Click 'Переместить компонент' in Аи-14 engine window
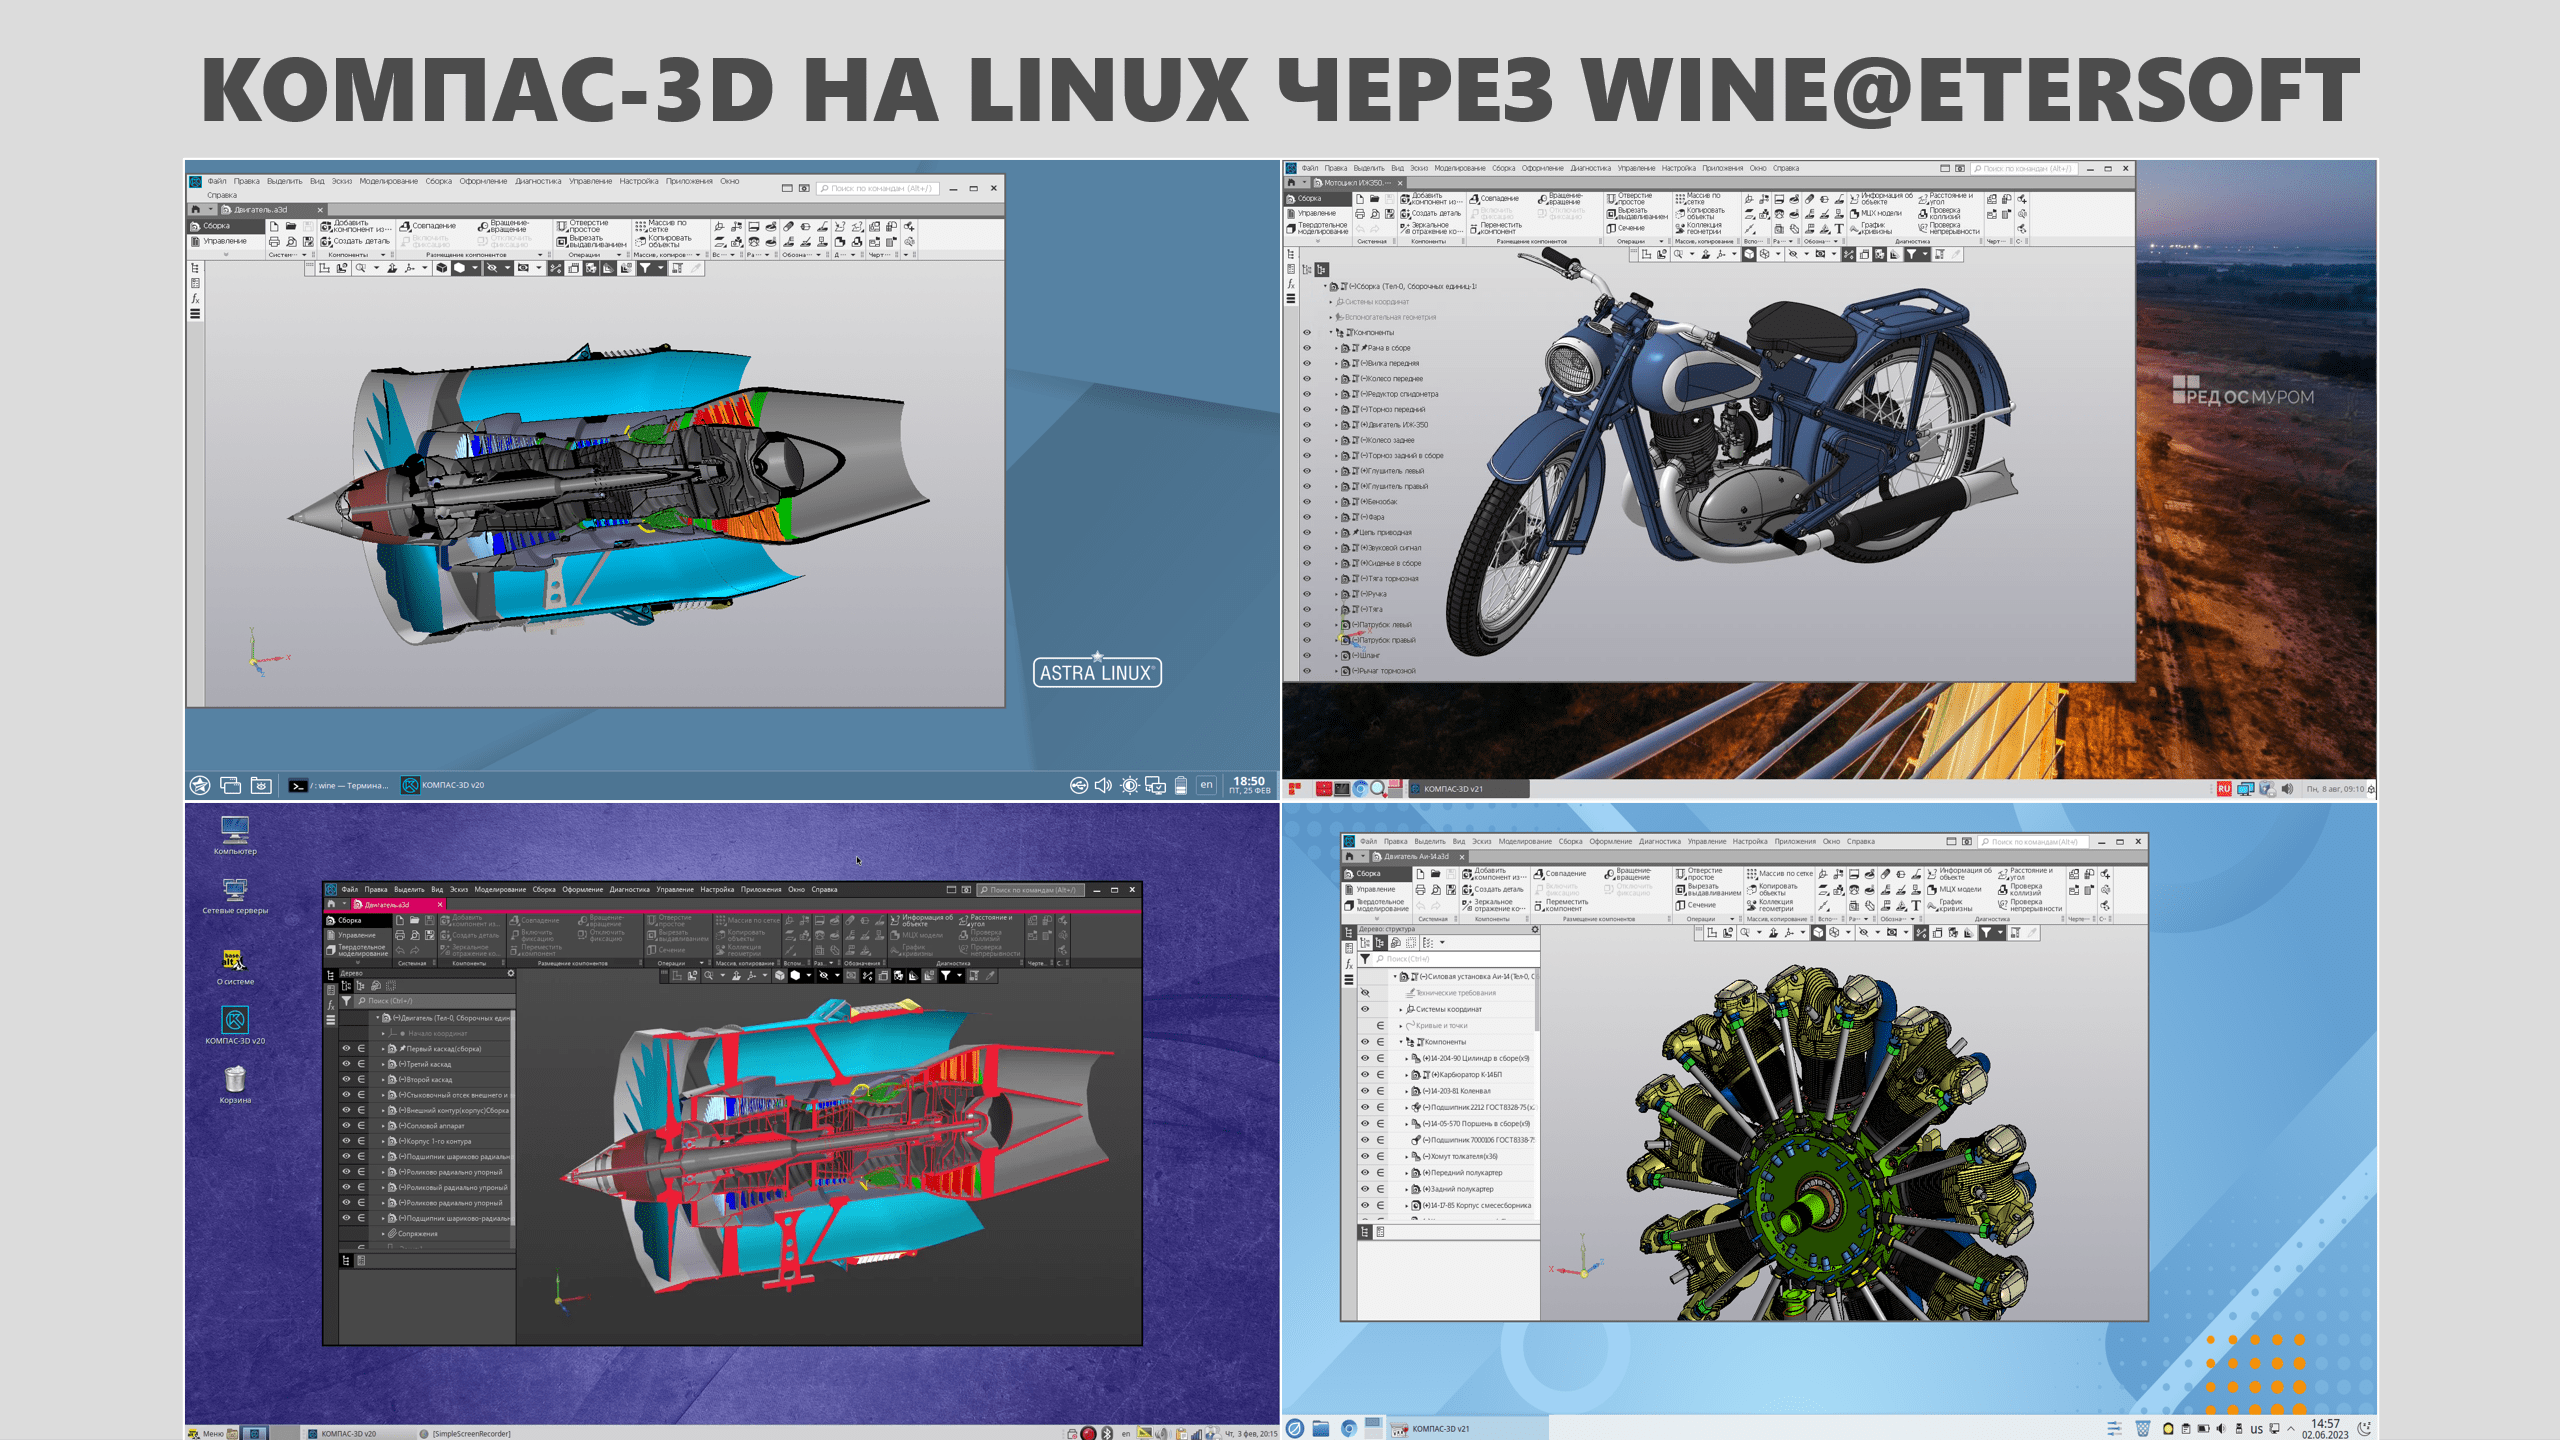Screen dimensions: 2560x1440 tap(1561, 905)
